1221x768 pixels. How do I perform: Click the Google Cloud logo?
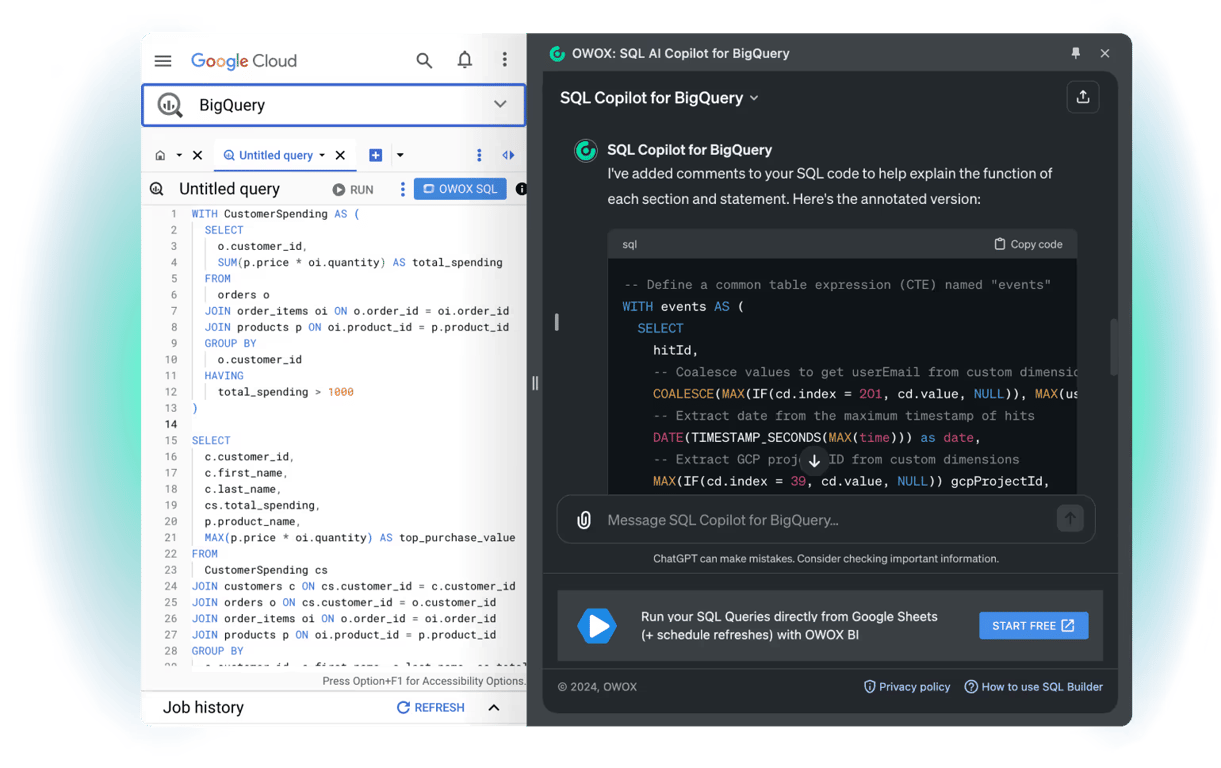[244, 61]
